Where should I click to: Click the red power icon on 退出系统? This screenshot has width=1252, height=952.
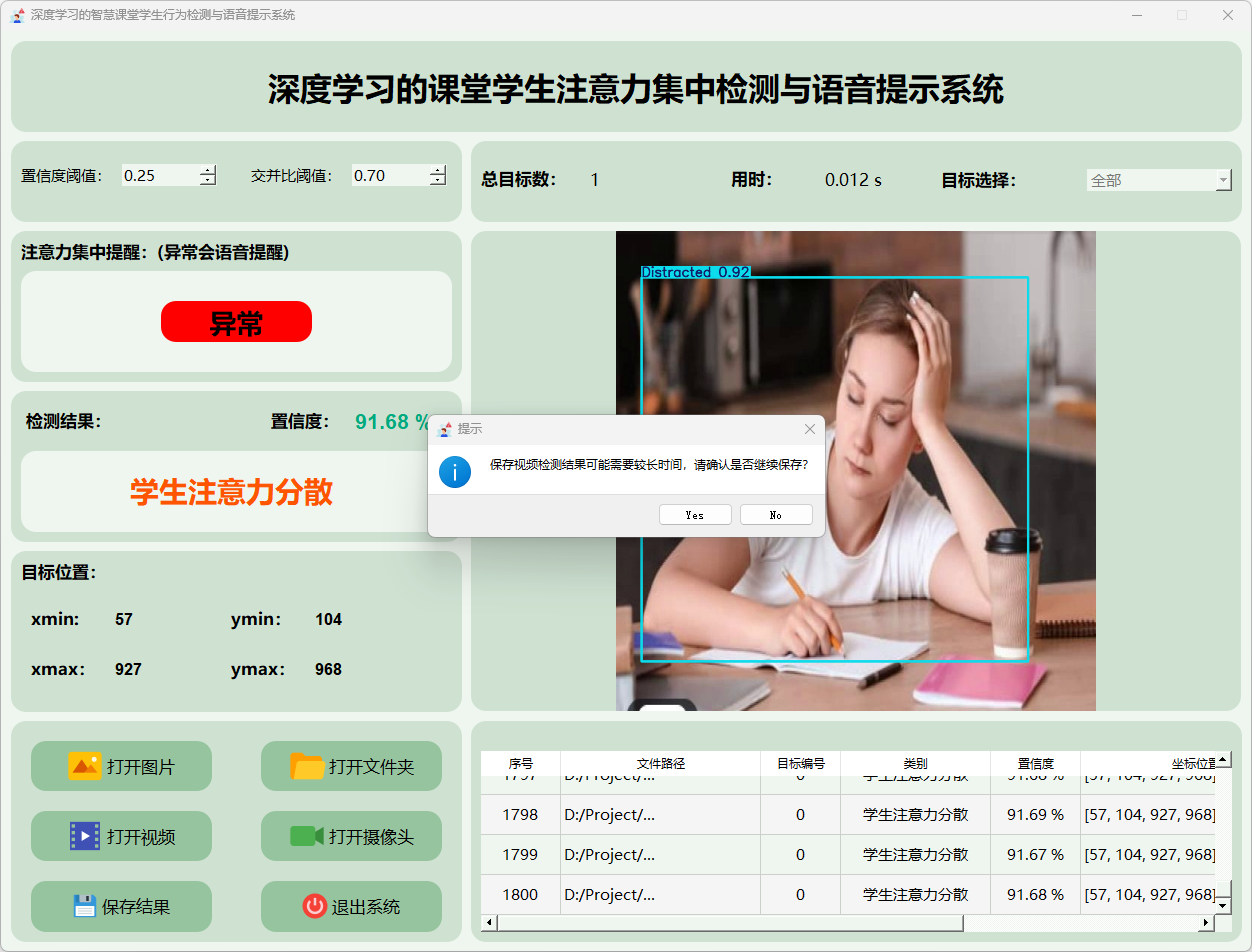[314, 906]
